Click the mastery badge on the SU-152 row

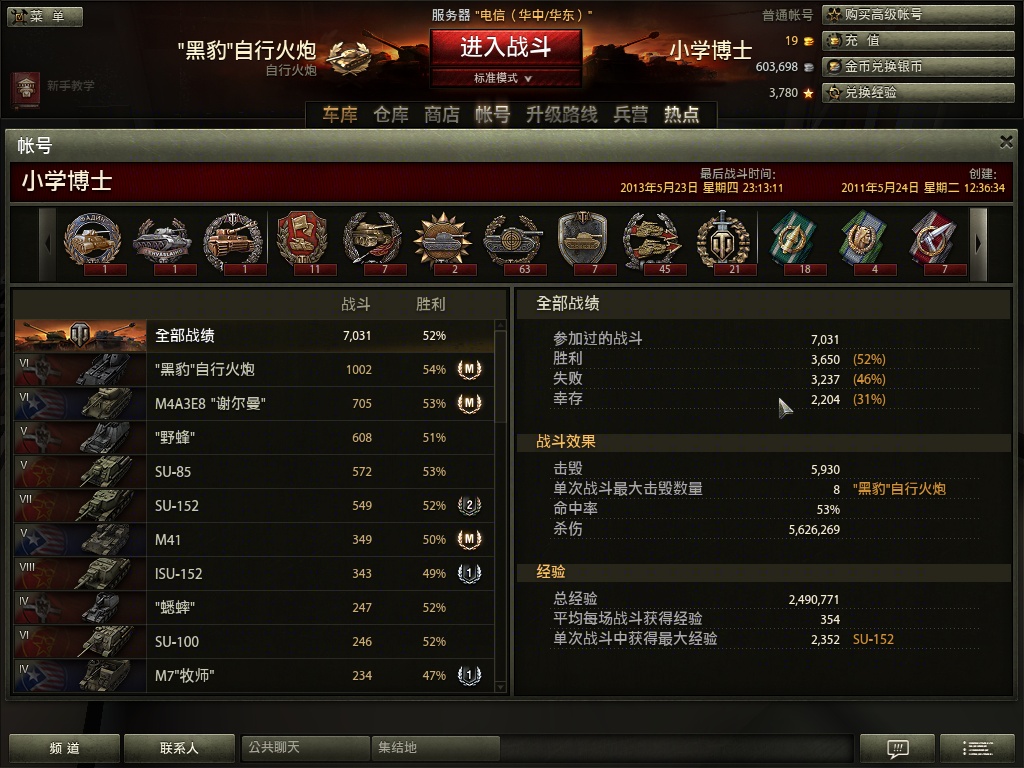[469, 505]
